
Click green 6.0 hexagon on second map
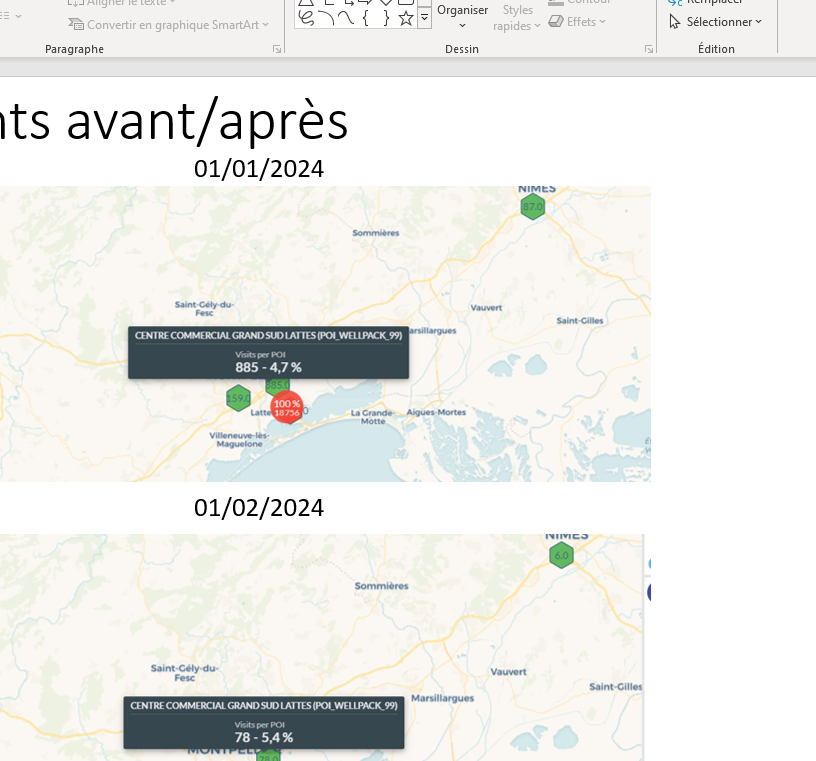click(561, 555)
